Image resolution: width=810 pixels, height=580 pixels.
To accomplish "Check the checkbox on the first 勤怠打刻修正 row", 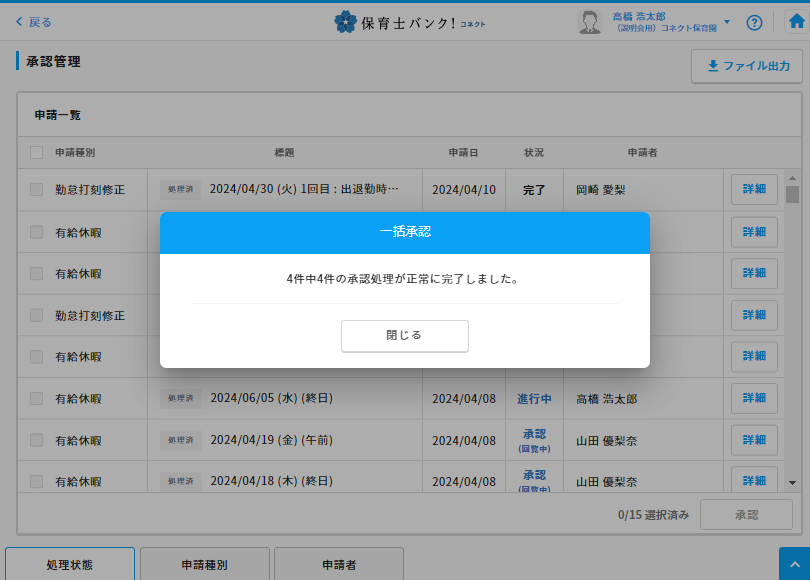I will click(x=37, y=189).
